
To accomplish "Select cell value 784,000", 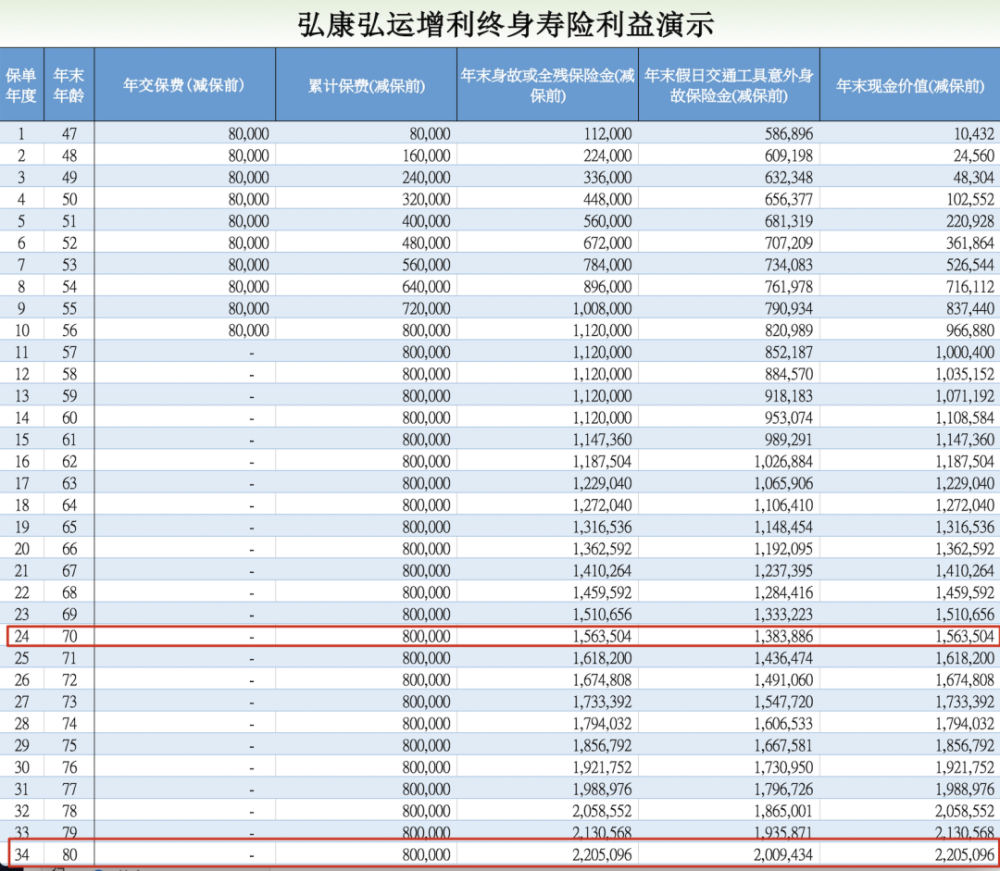I will tap(608, 265).
